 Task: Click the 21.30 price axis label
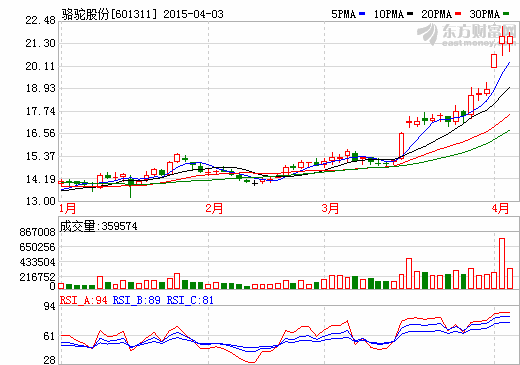(40, 43)
